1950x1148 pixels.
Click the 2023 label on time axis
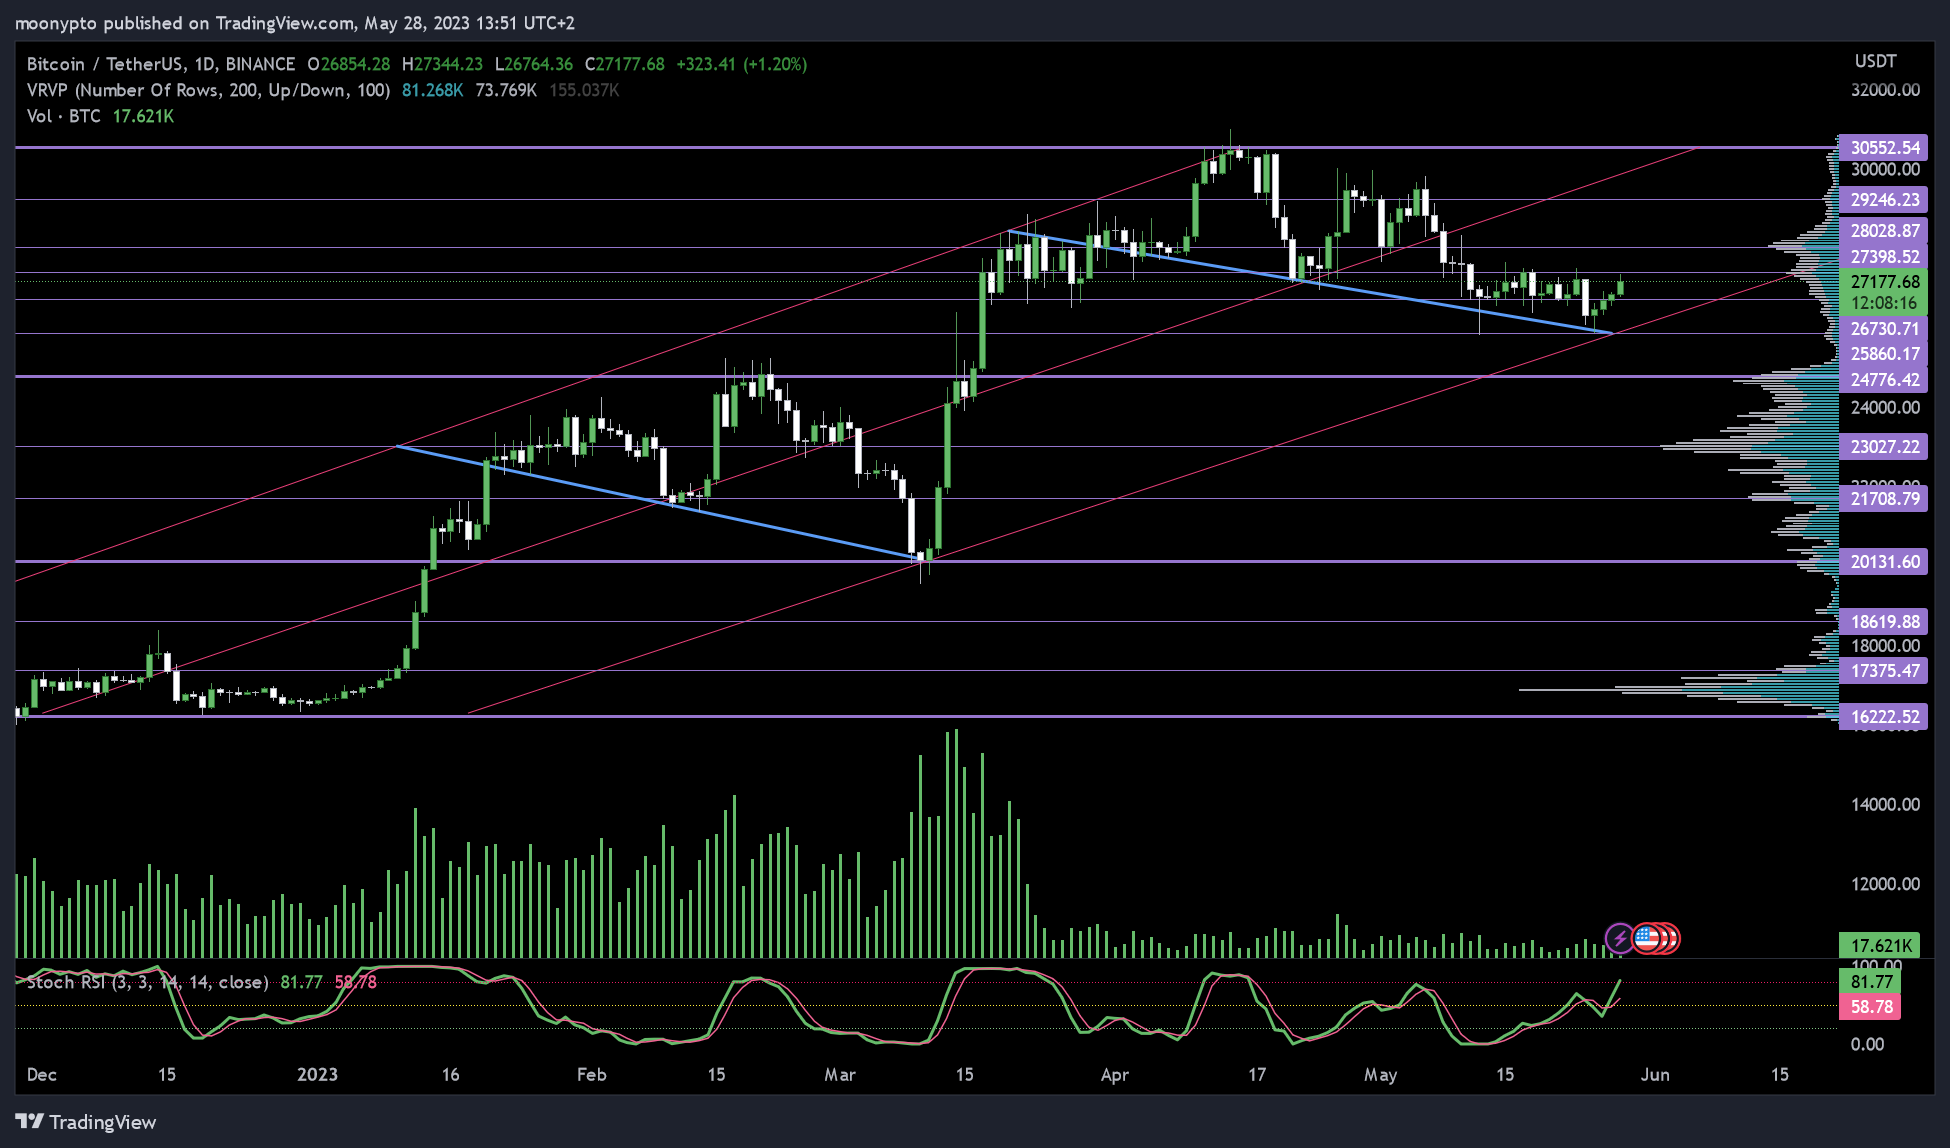pyautogui.click(x=317, y=1075)
